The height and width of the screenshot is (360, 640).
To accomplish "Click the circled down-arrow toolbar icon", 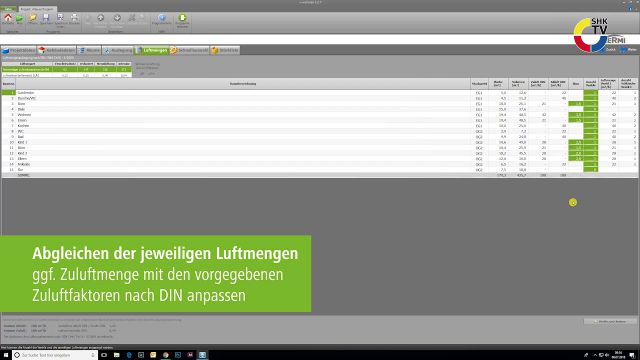I will (x=117, y=18).
